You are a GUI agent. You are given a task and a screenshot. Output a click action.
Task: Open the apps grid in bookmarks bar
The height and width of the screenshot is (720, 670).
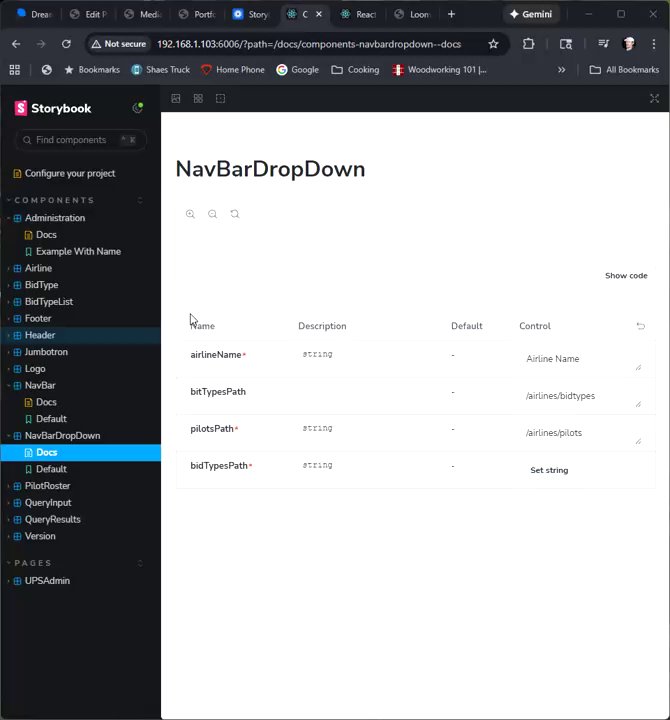(15, 70)
